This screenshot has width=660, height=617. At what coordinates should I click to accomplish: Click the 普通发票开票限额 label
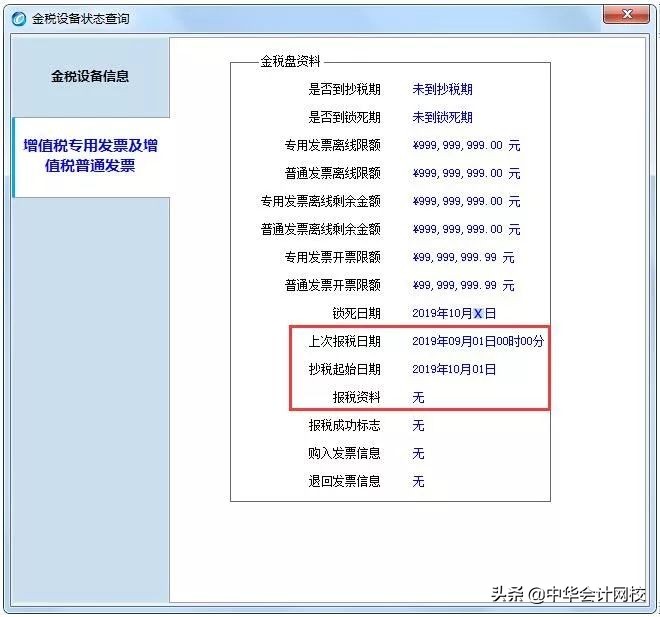333,285
